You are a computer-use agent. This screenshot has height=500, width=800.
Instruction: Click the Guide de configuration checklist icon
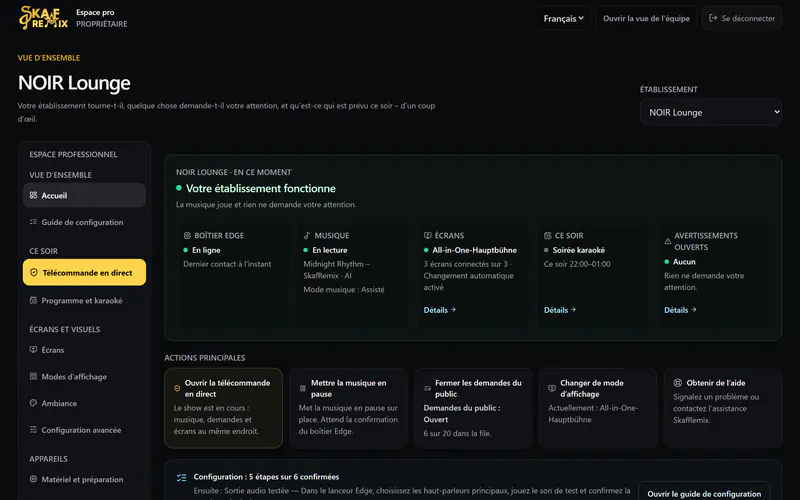click(33, 222)
